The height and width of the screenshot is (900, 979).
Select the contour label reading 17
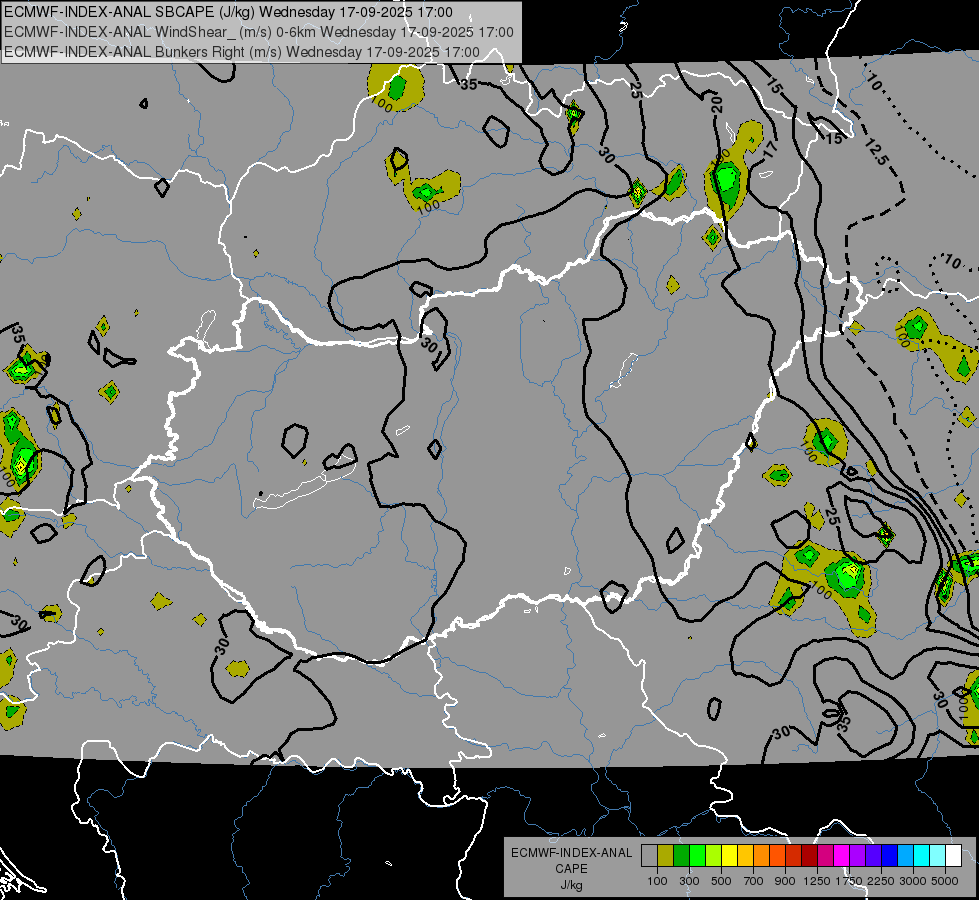(768, 149)
